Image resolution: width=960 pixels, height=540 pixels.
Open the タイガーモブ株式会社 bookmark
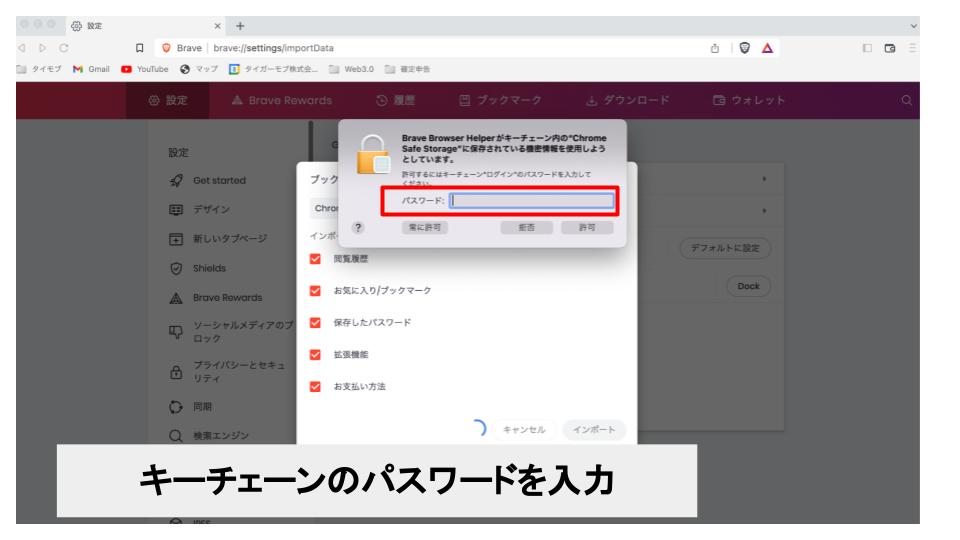click(274, 69)
